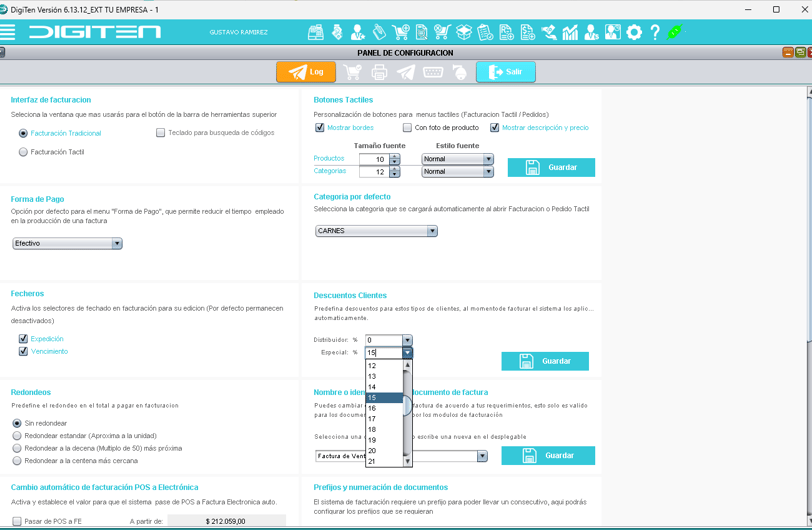The image size is (812, 530).
Task: Click the question mark help icon
Action: pyautogui.click(x=655, y=32)
